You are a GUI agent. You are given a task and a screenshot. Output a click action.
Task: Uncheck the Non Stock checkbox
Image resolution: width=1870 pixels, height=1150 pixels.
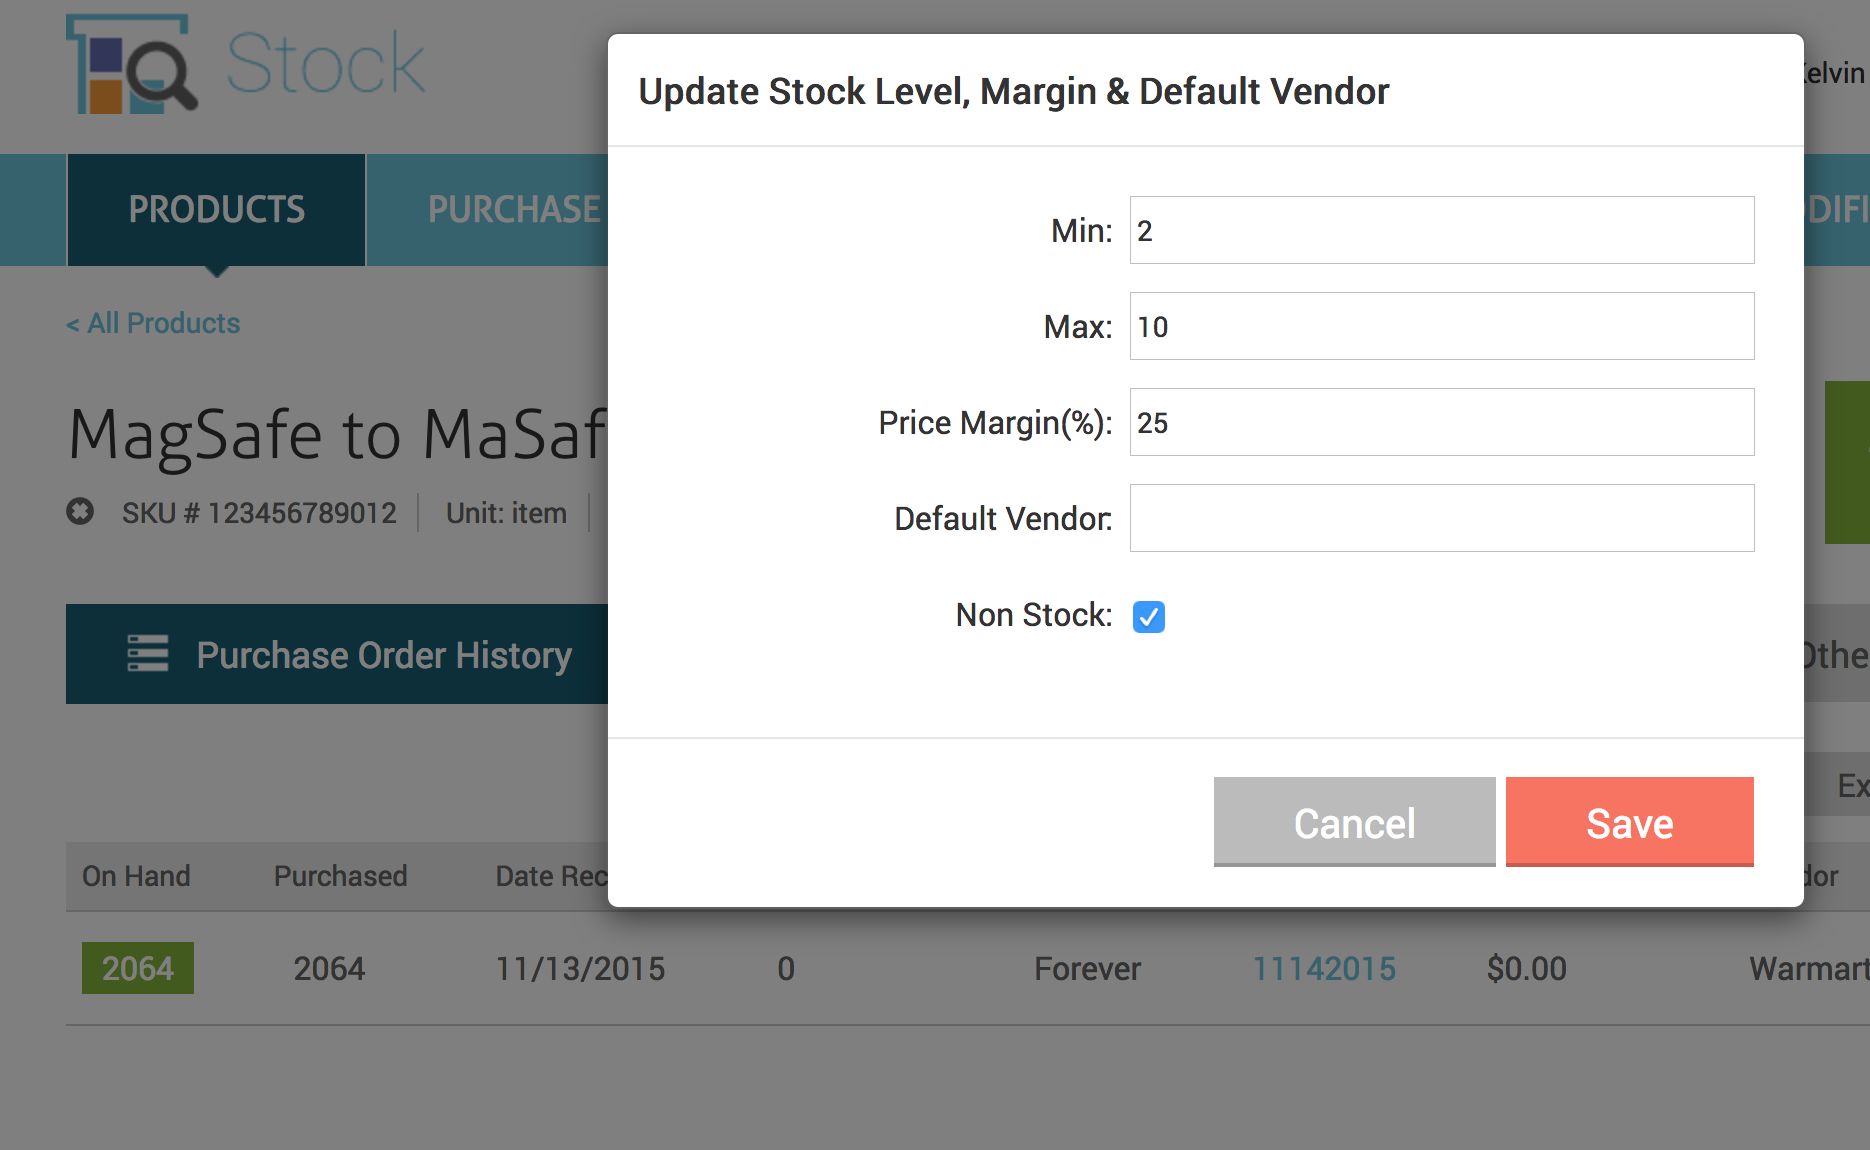click(1149, 616)
